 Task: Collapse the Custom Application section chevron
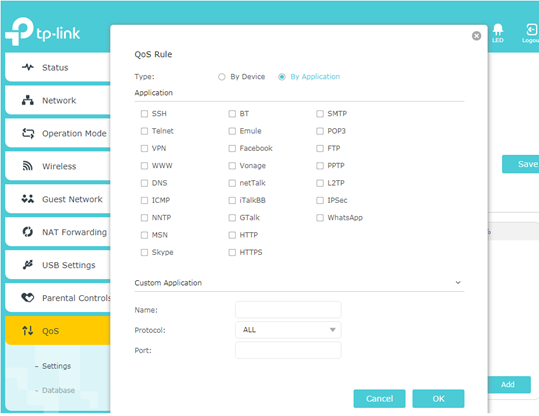458,283
